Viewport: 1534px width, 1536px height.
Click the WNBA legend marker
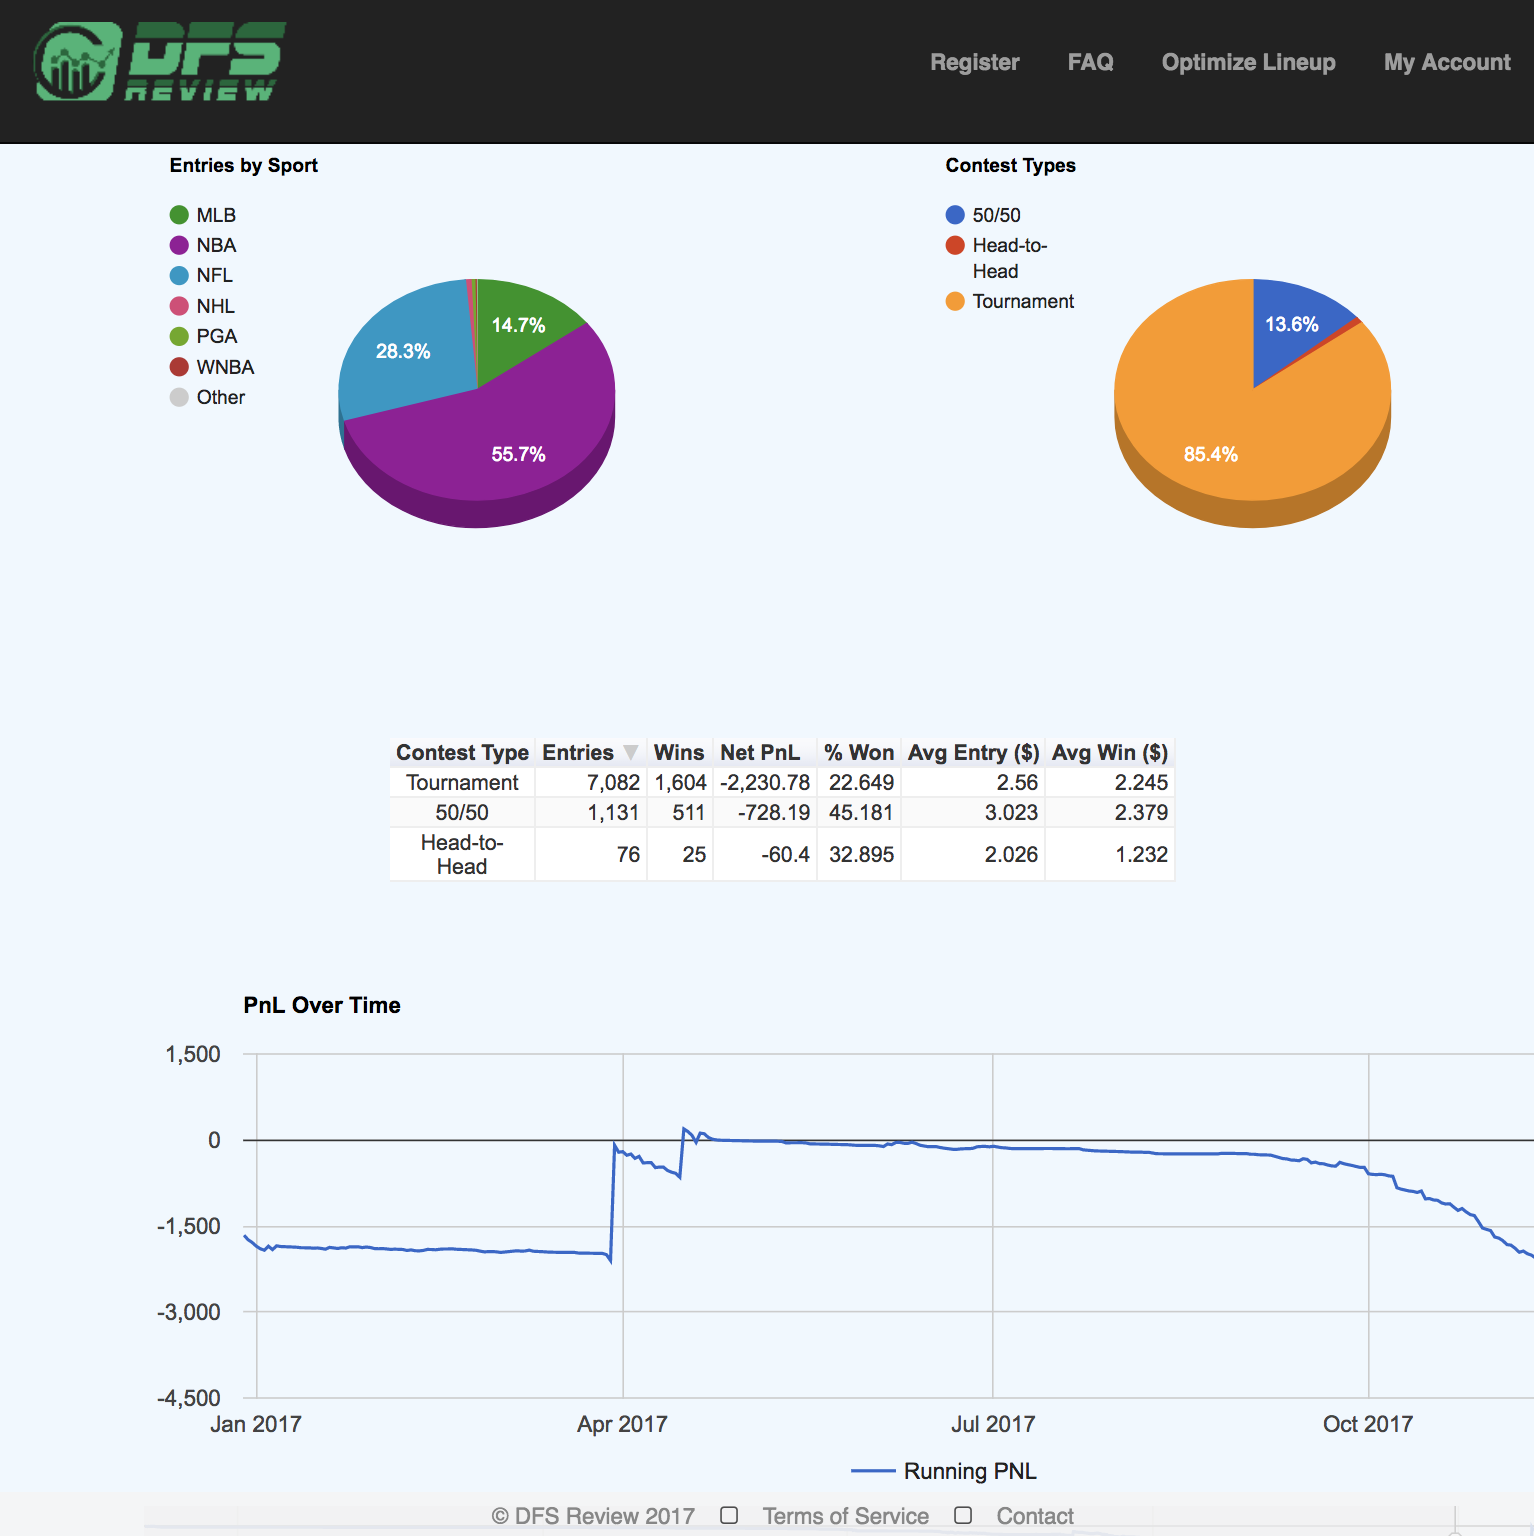[x=178, y=367]
